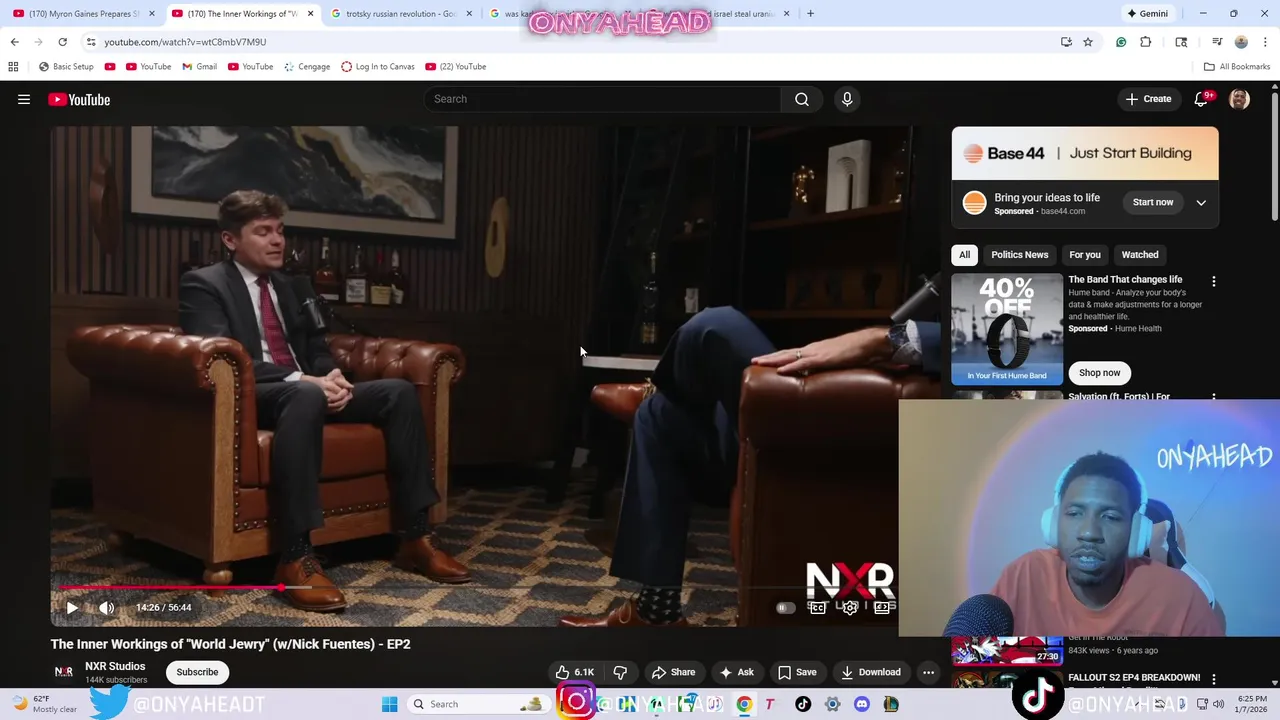This screenshot has height=720, width=1280.
Task: Save video to a playlist
Action: (798, 672)
